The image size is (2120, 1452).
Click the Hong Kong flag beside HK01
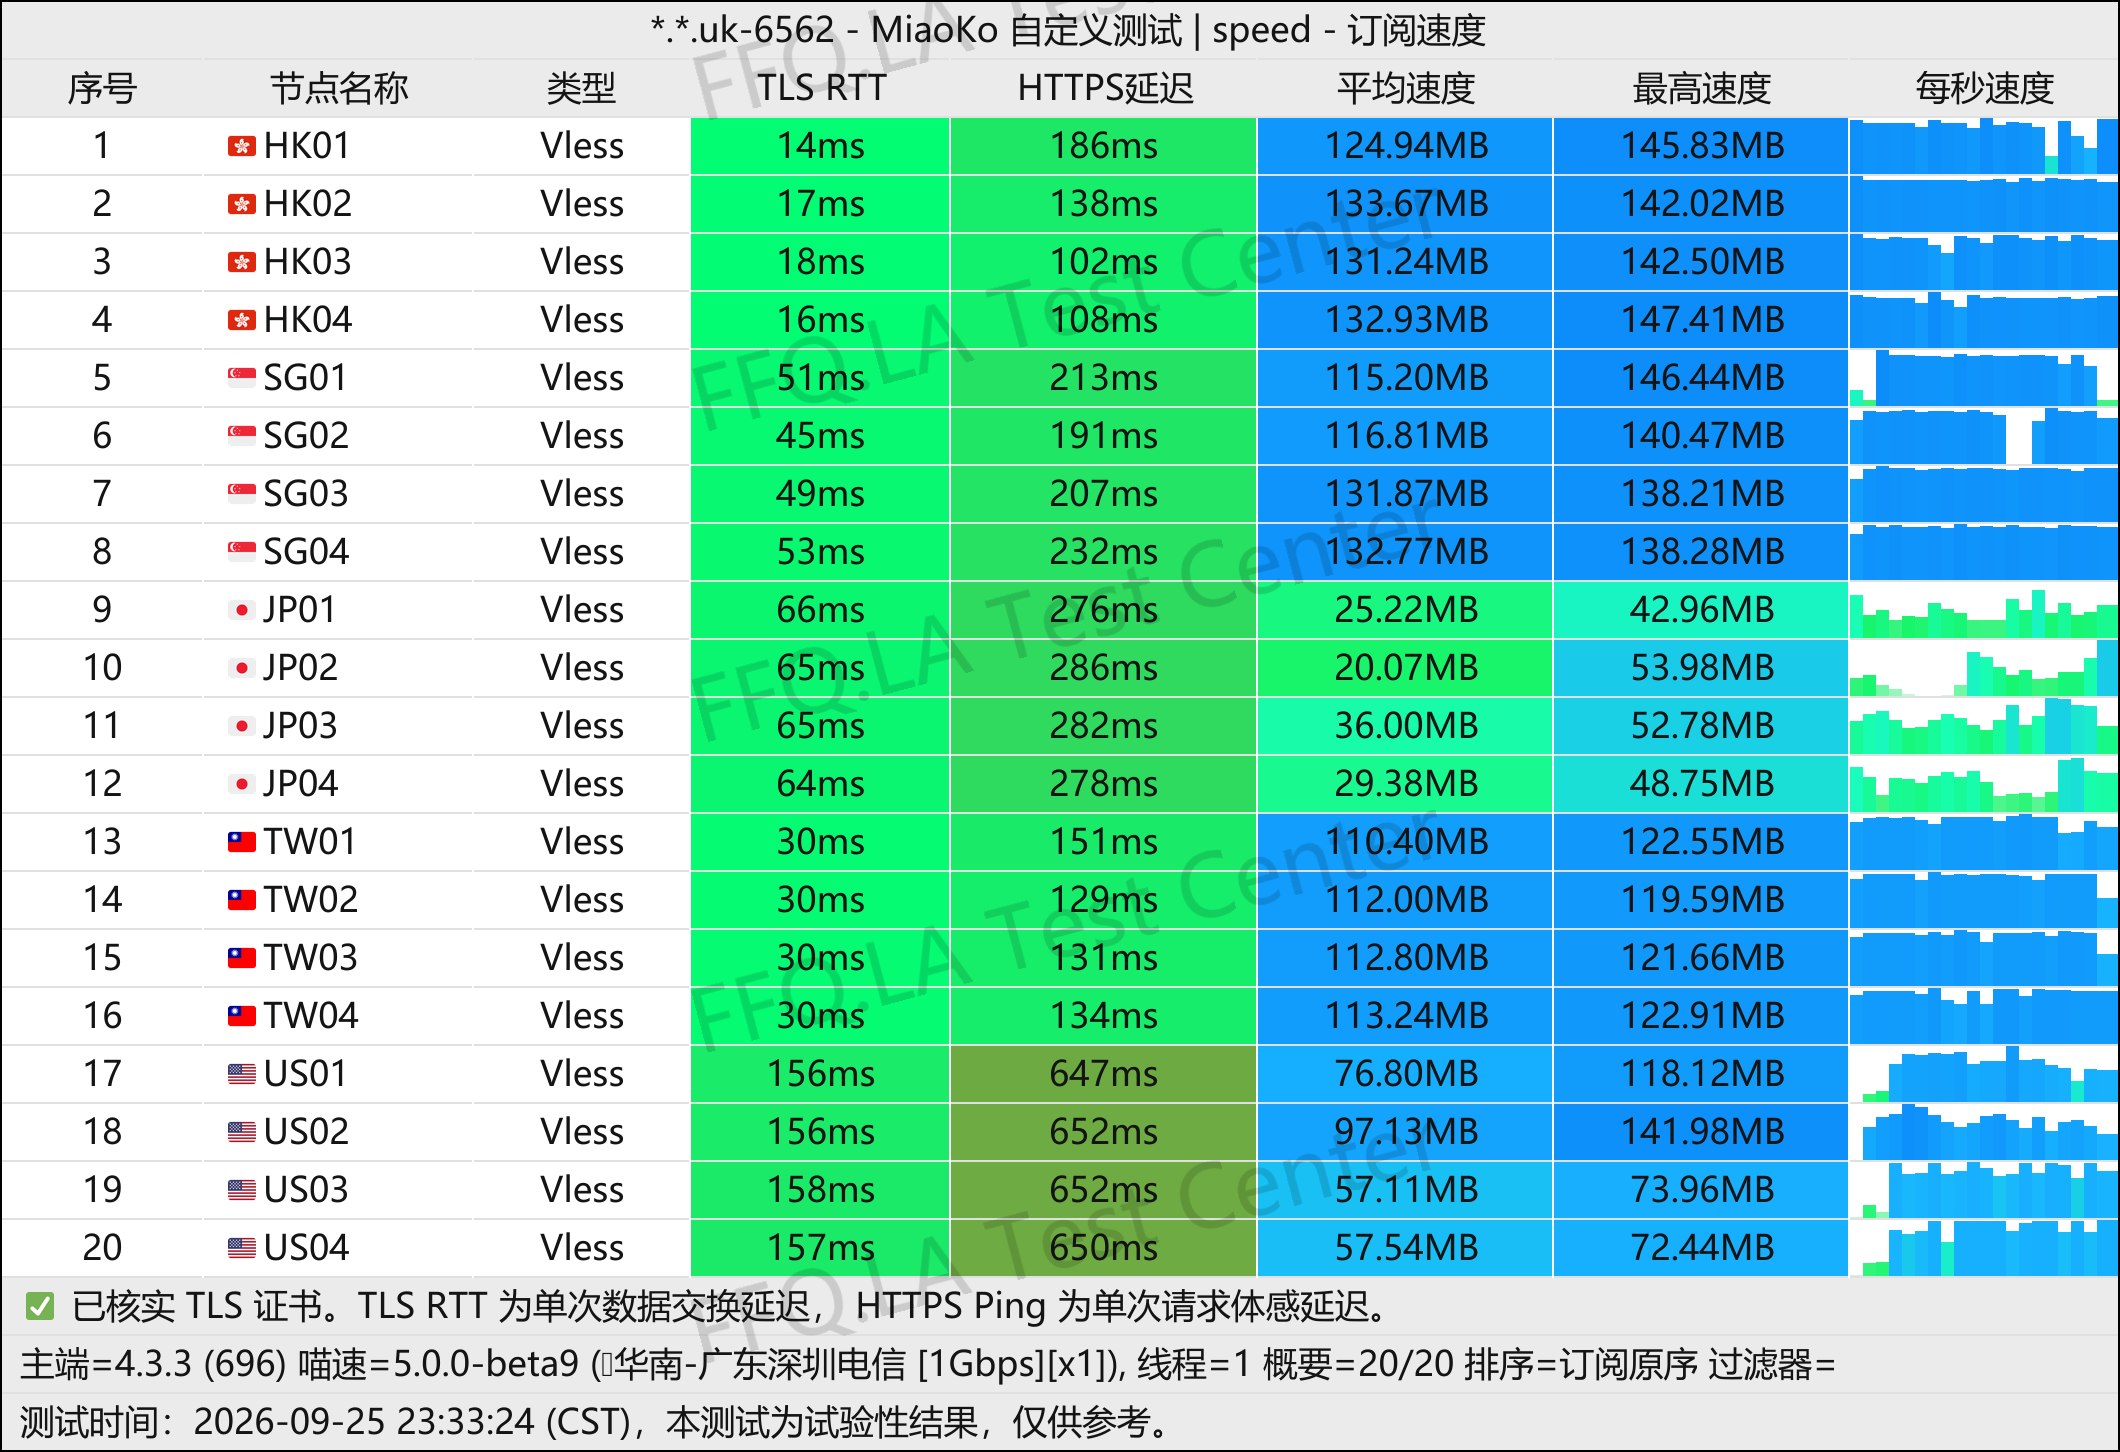coord(241,146)
